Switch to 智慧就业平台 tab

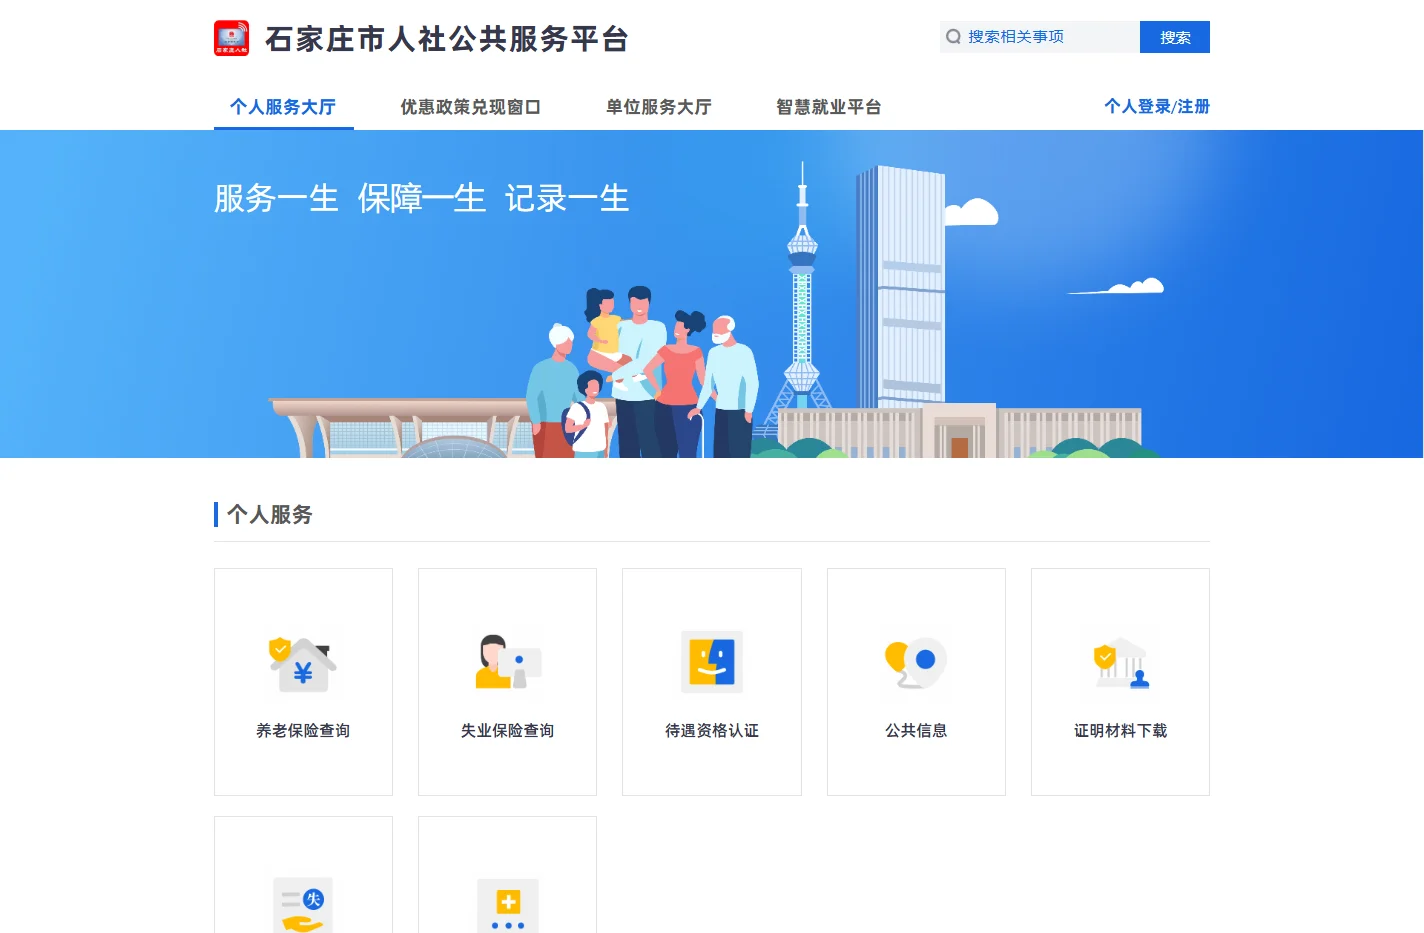point(828,107)
